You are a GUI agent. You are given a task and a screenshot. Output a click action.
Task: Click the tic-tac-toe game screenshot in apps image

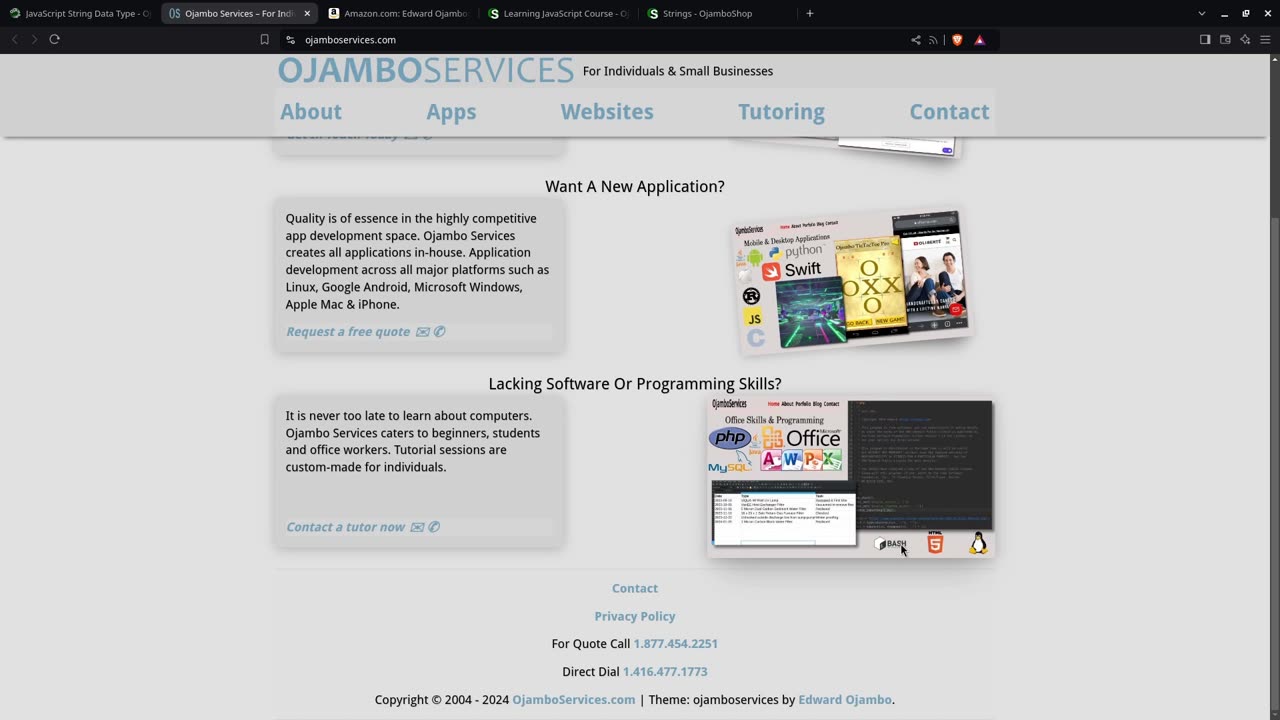(869, 289)
